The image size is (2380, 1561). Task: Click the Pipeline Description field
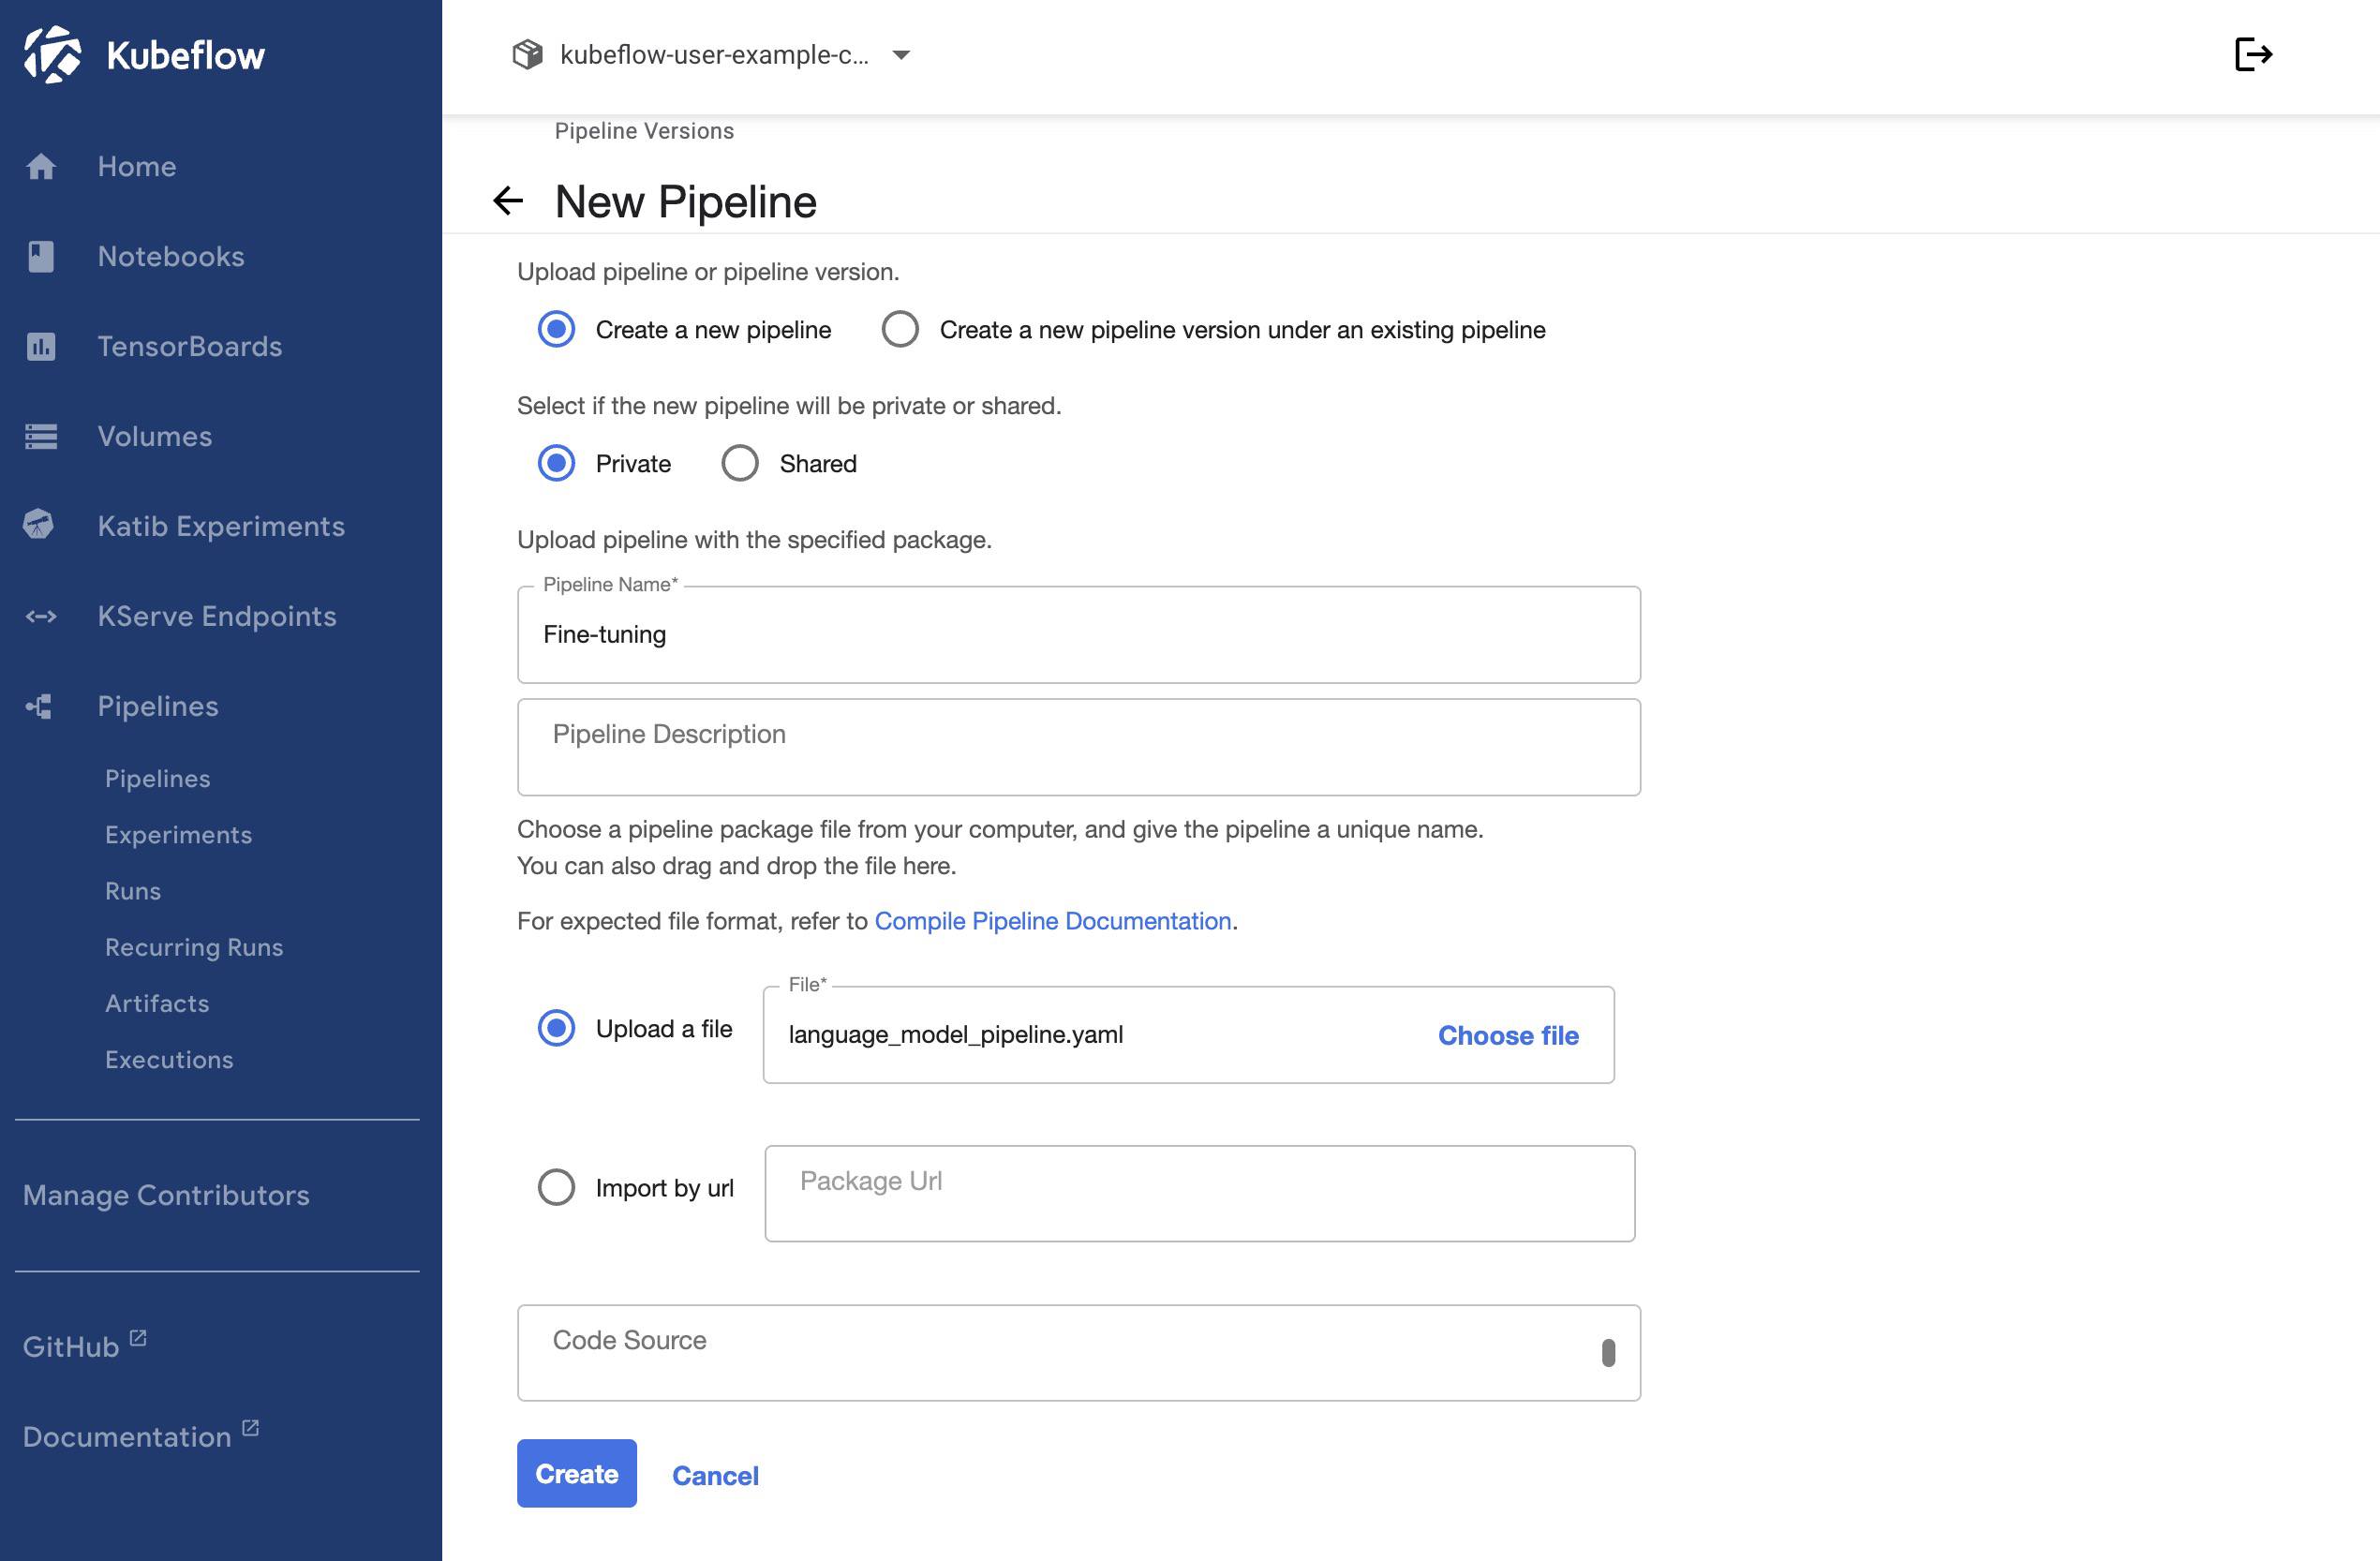1078,746
